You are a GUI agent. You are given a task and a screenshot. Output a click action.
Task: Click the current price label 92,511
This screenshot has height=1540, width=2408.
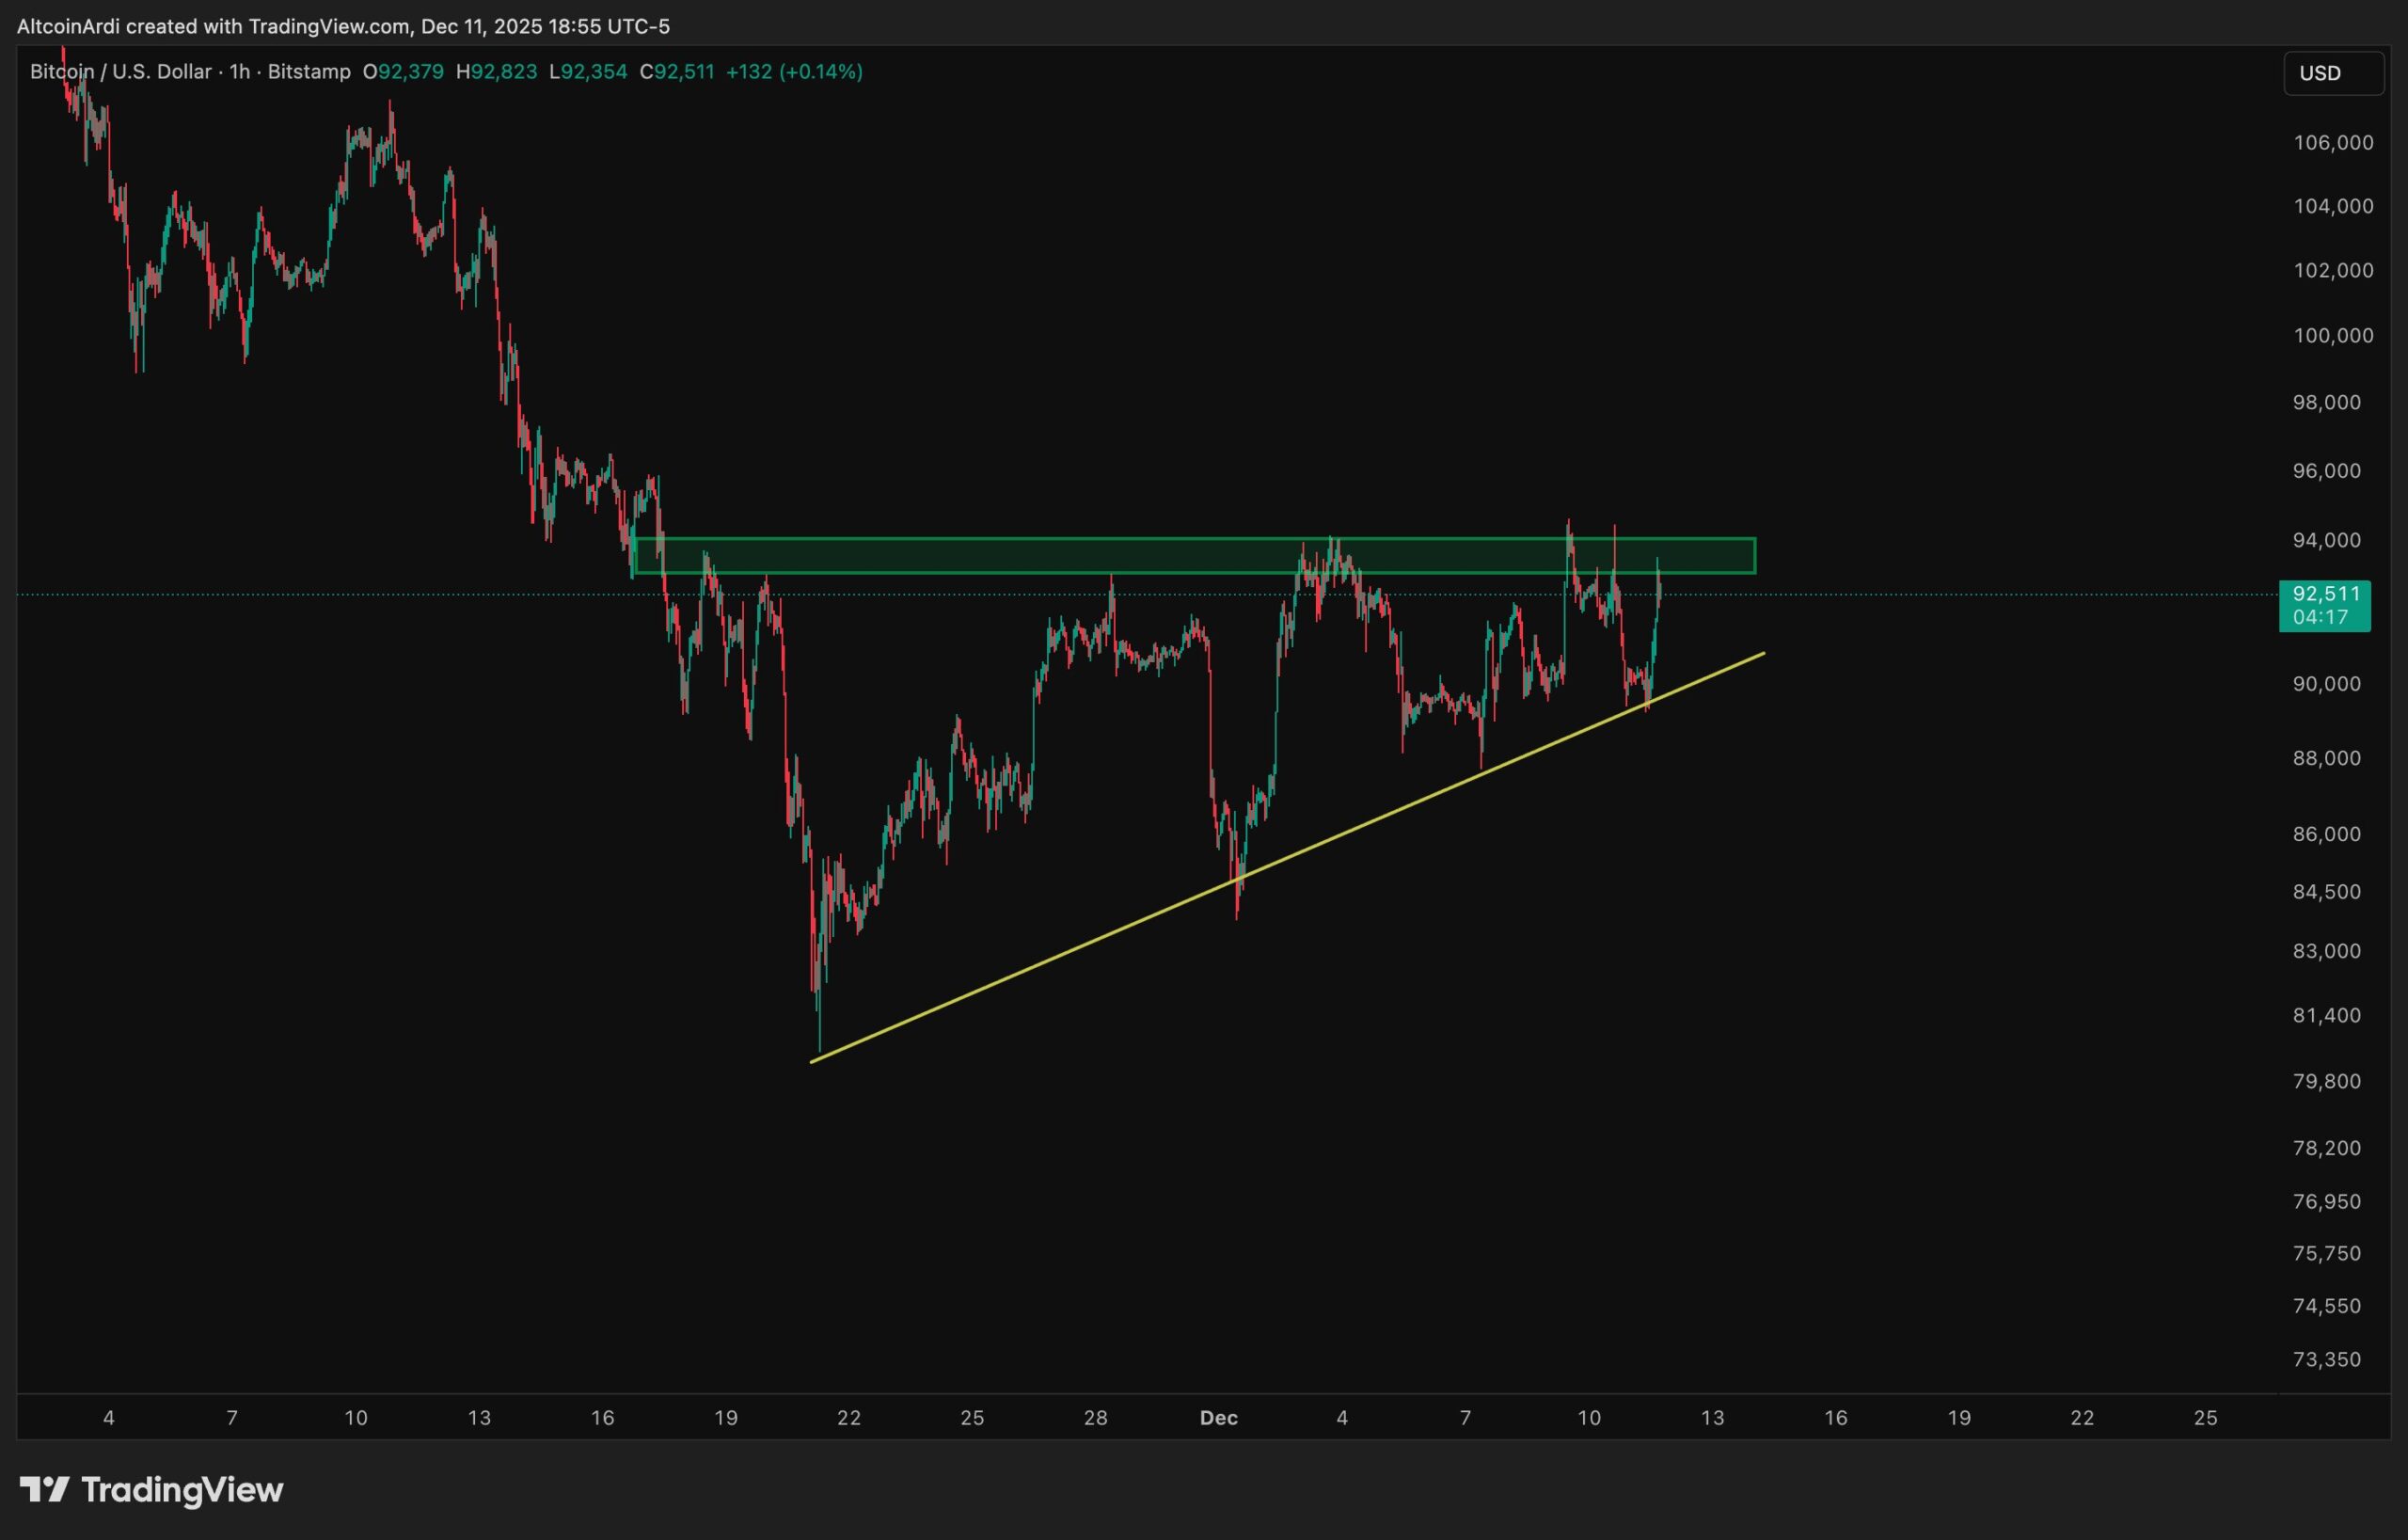tap(2325, 606)
